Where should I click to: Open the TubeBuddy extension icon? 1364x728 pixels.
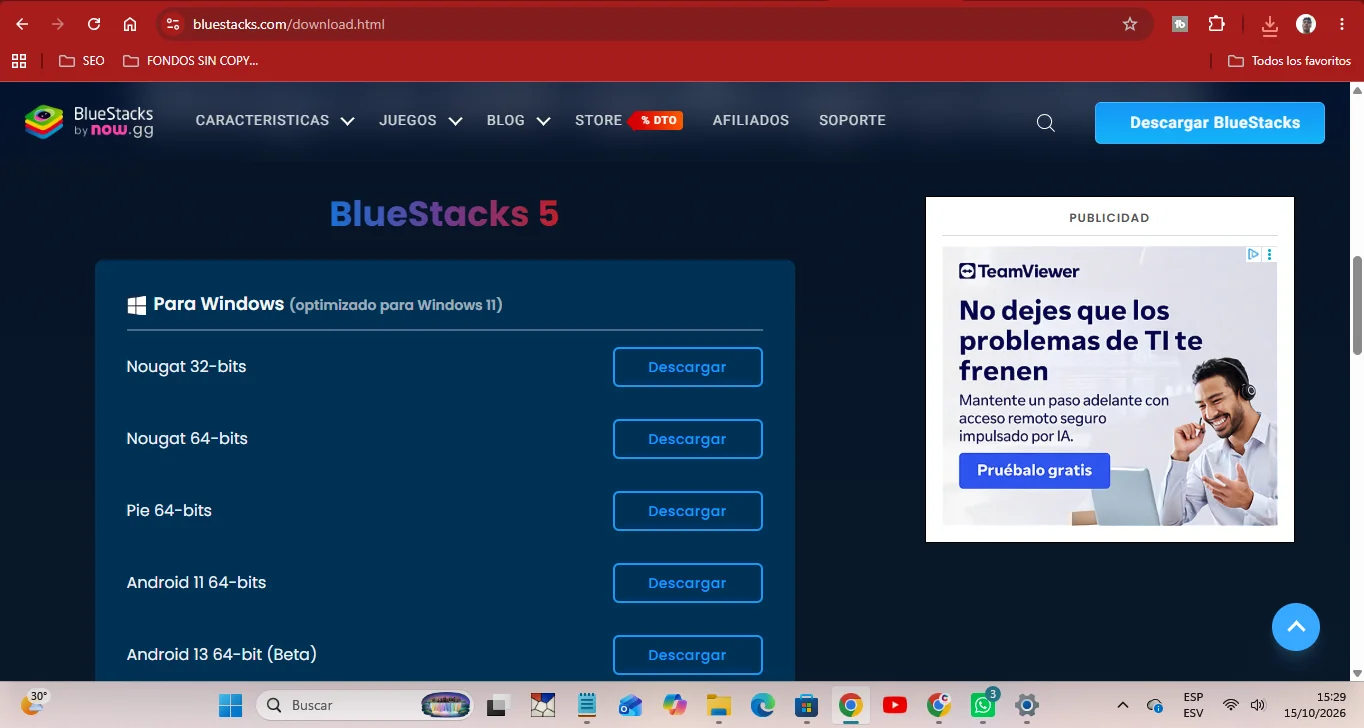(1180, 24)
